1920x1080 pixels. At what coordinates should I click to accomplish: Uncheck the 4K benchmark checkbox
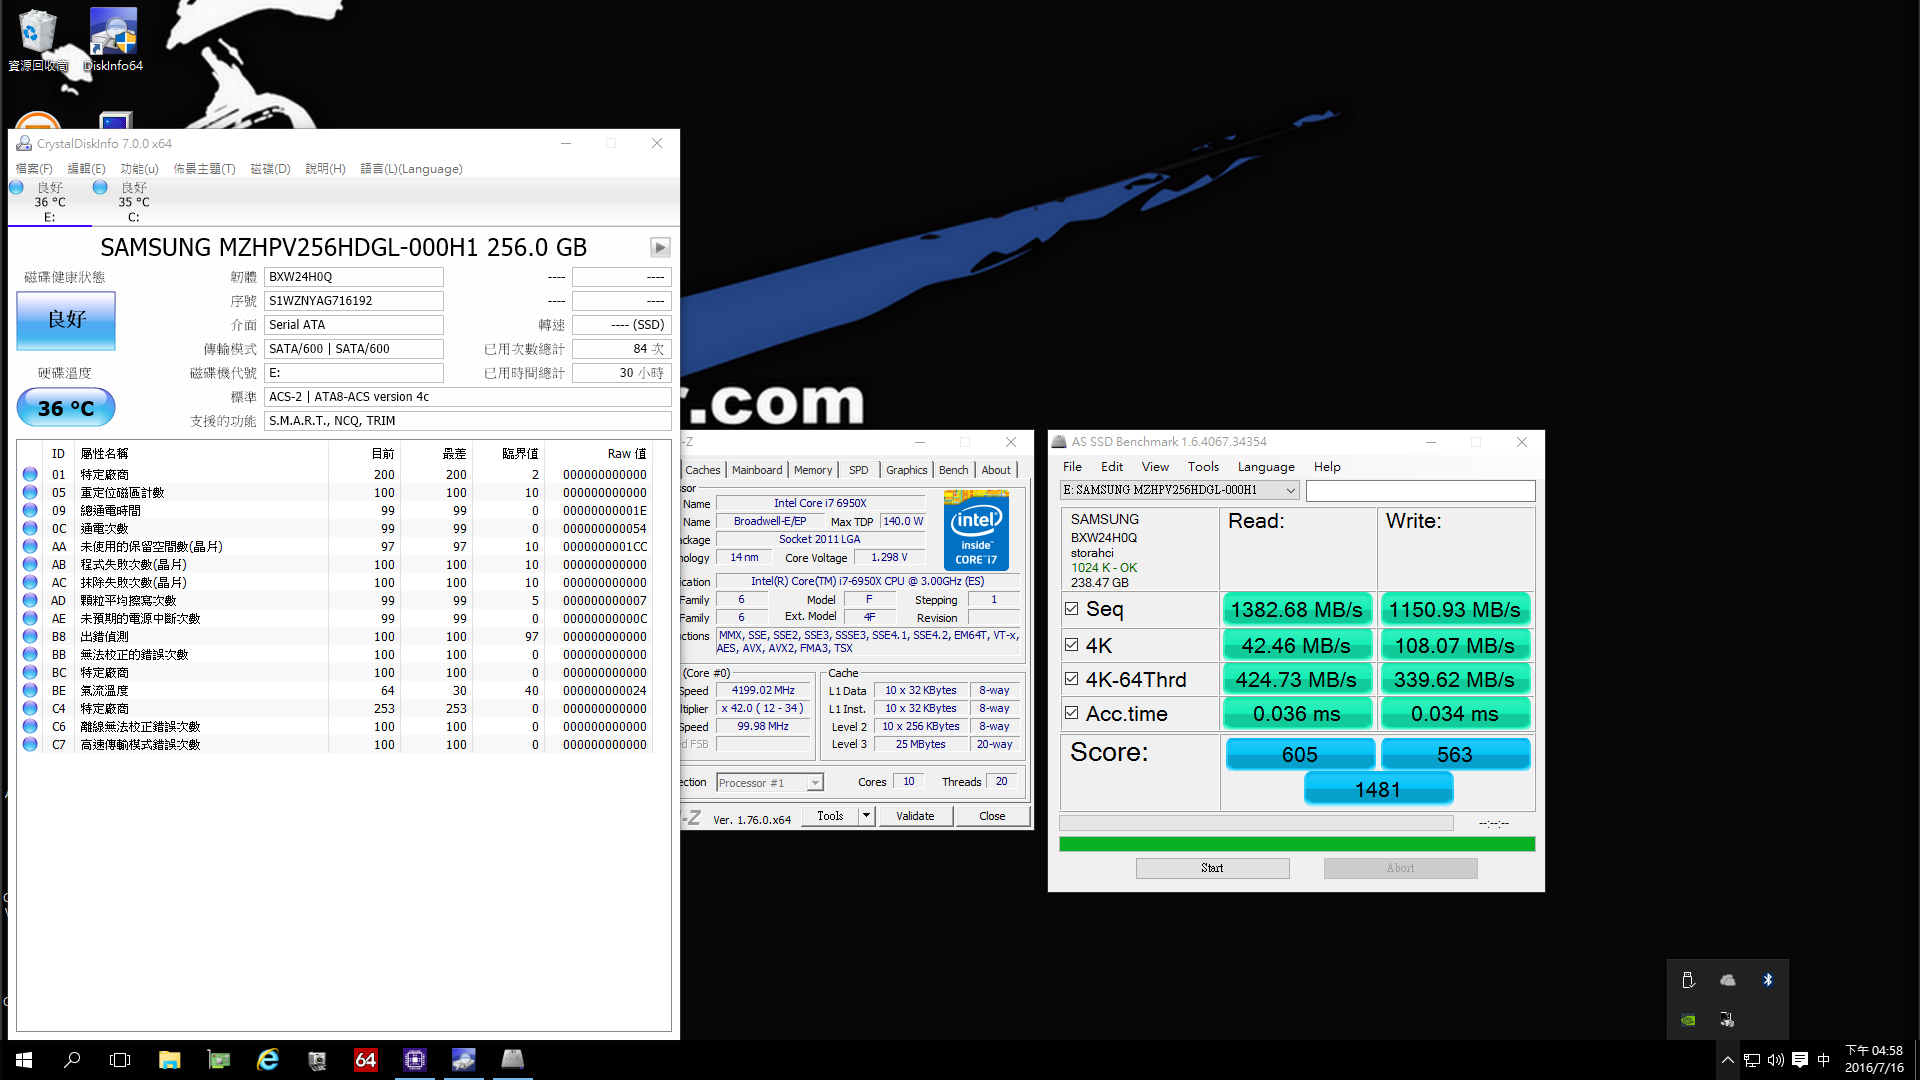point(1072,645)
